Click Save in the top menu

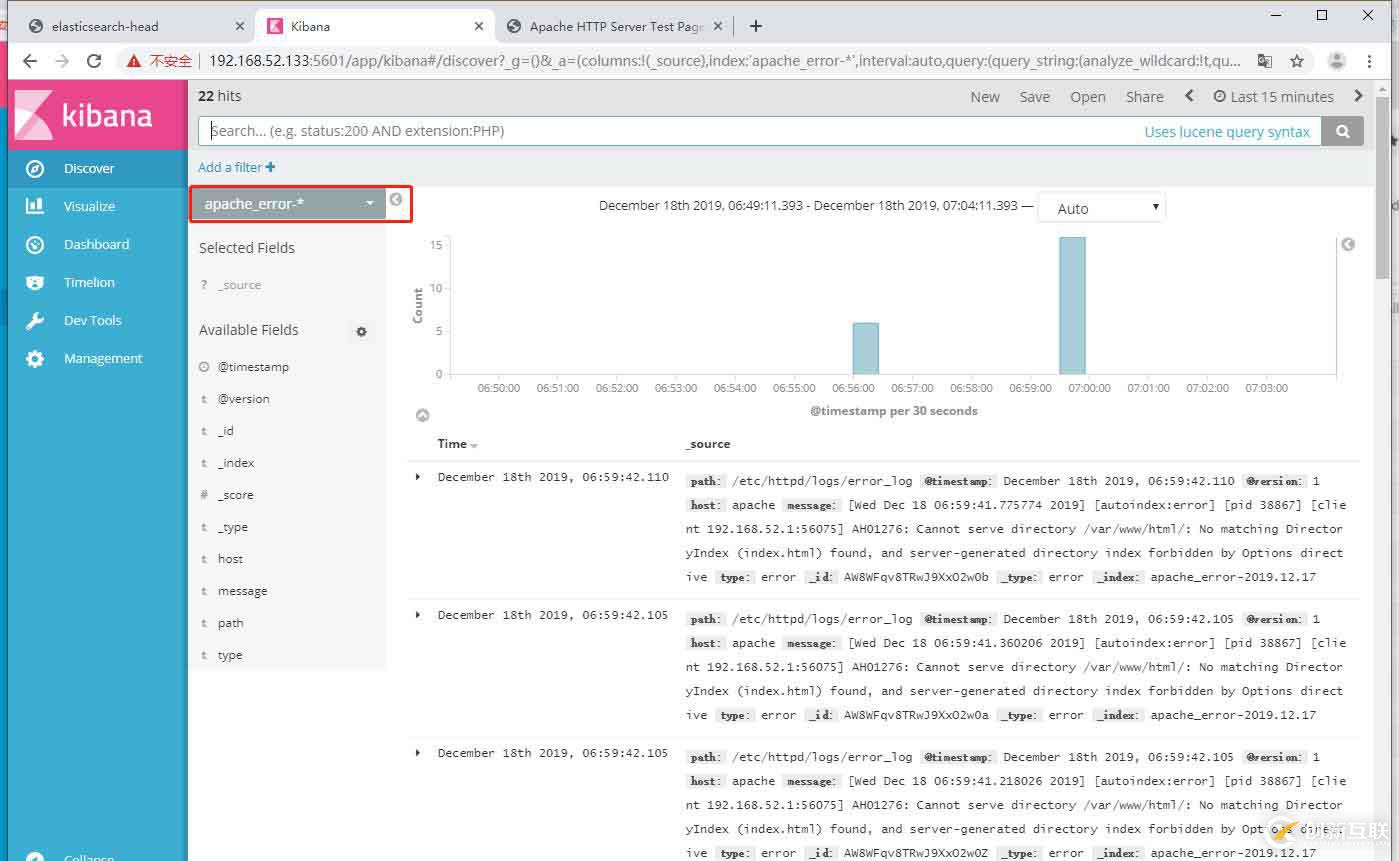pos(1035,96)
